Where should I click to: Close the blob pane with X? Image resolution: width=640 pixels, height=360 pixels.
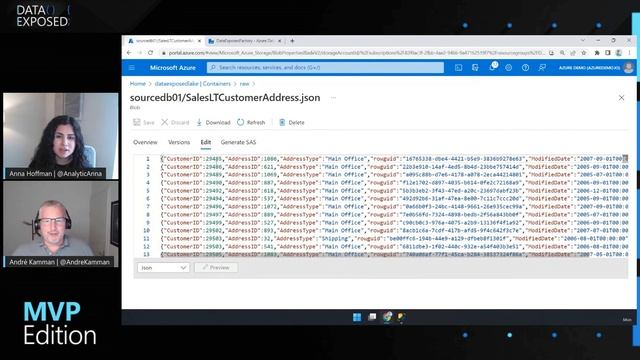(x=621, y=98)
